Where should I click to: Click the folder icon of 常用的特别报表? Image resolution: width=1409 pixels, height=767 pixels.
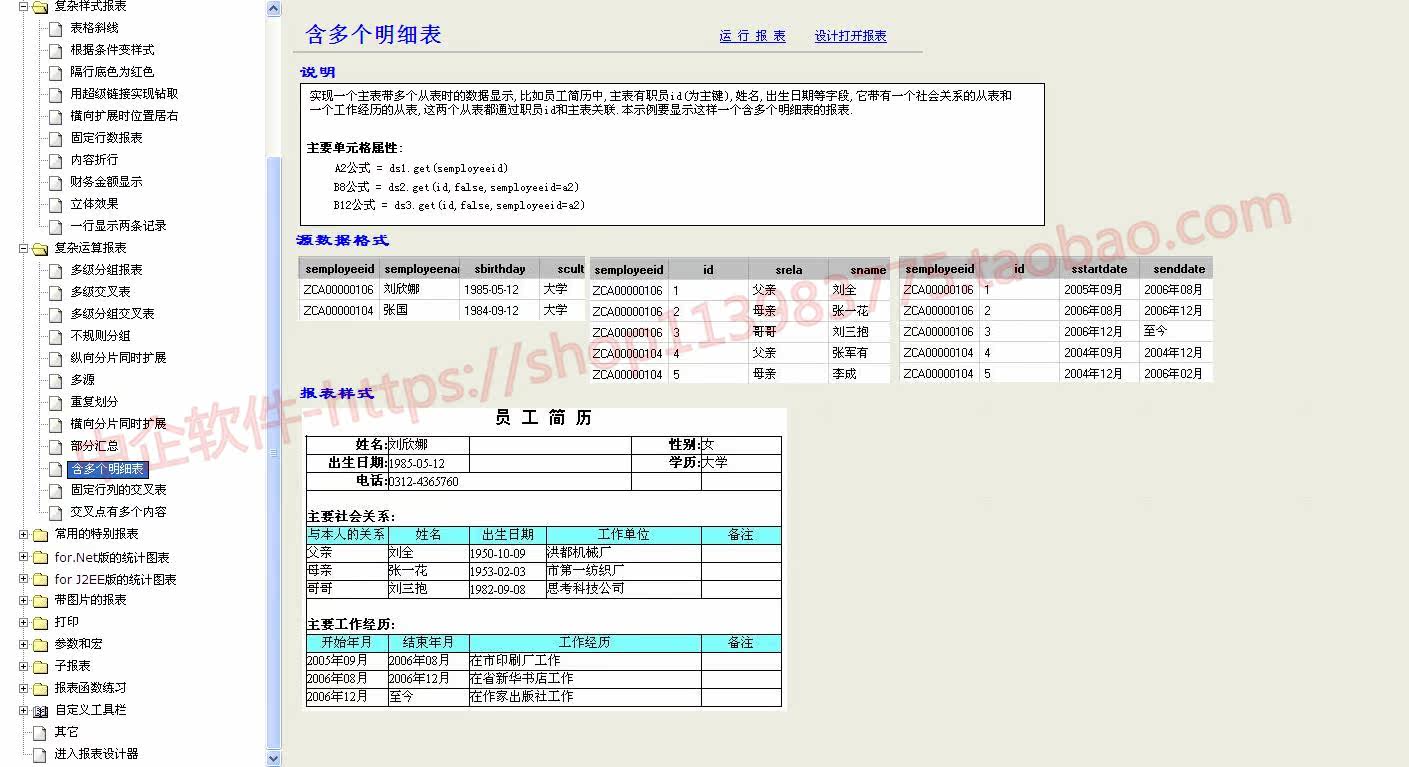pos(41,534)
